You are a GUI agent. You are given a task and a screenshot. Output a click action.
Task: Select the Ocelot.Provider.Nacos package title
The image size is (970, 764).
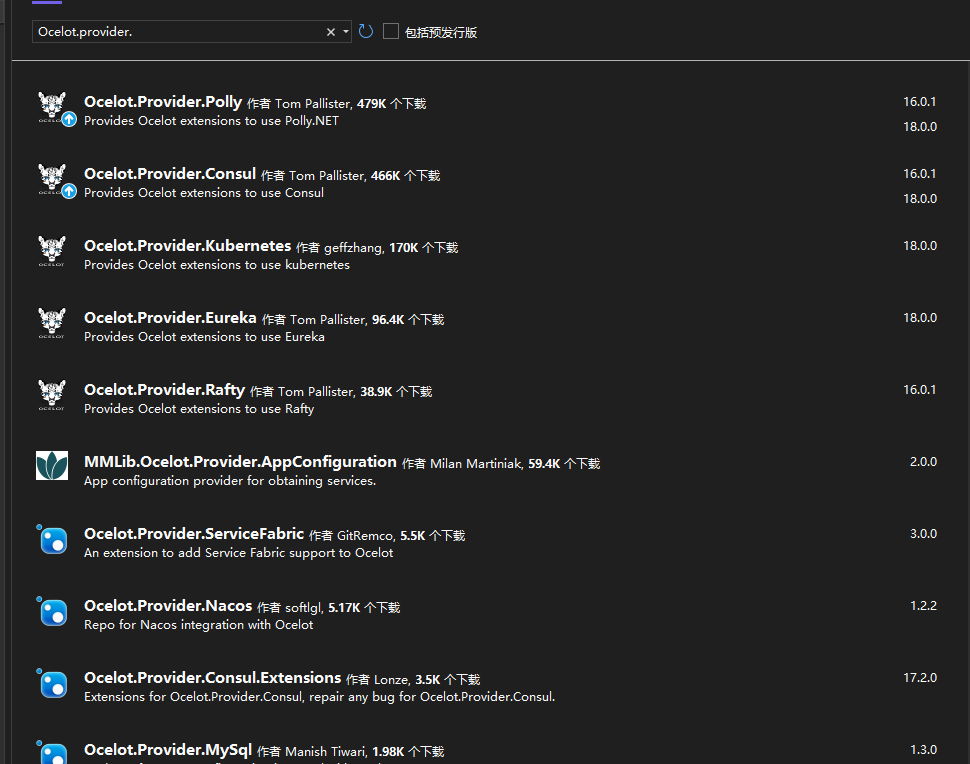click(x=168, y=606)
